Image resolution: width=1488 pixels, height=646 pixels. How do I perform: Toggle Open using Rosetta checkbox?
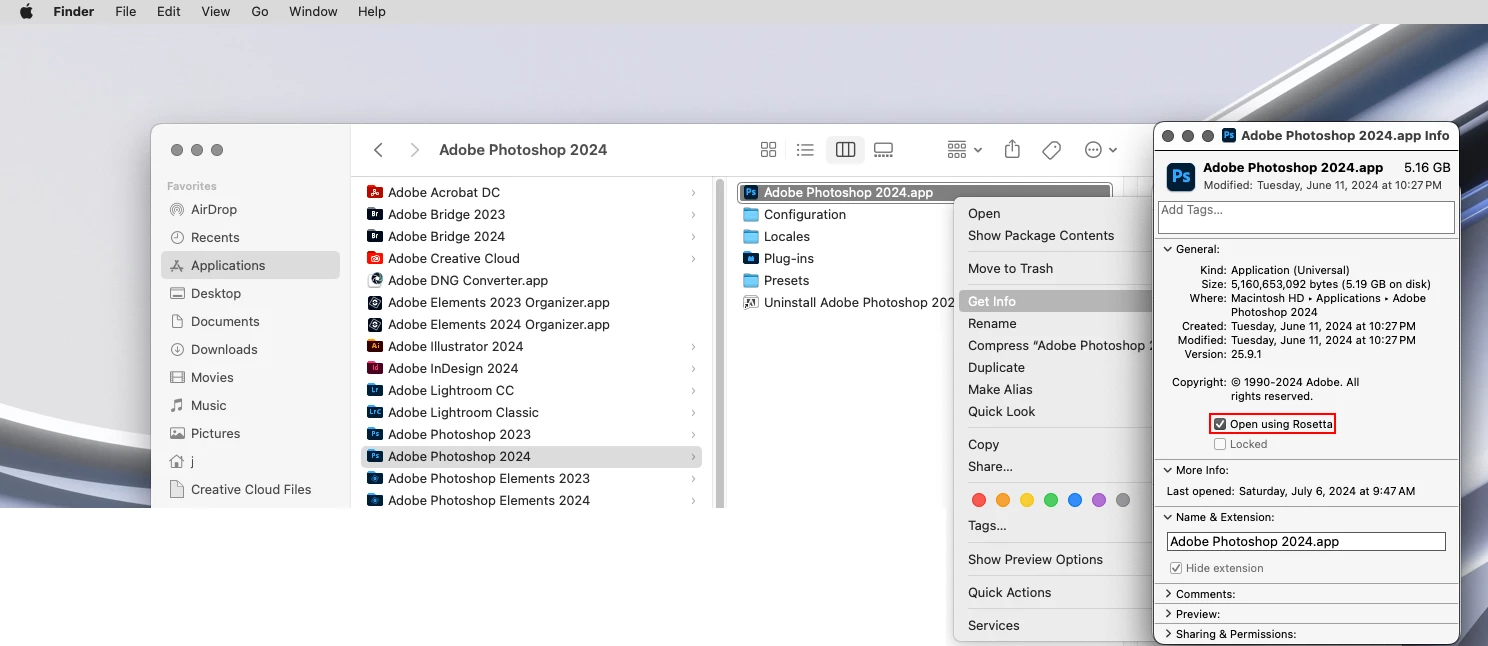[x=1220, y=424]
